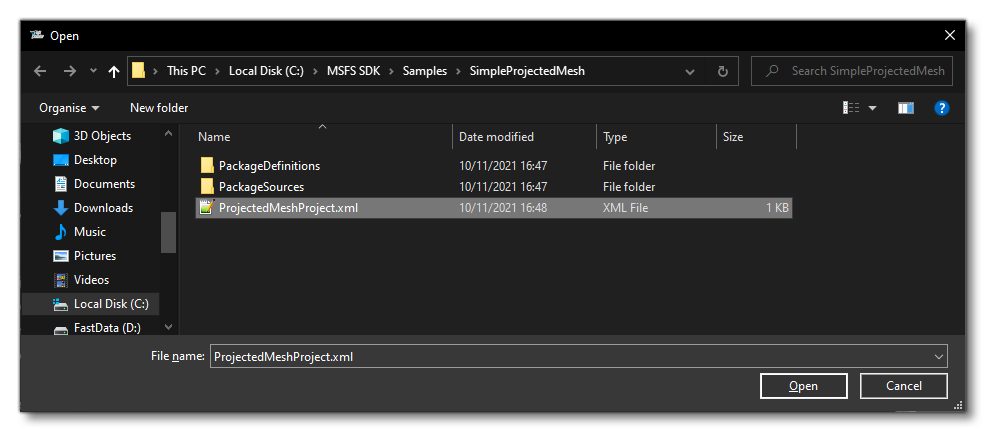This screenshot has height=432, width=986.
Task: Expand the chevron after 'Samples' breadcrumb
Action: [458, 71]
